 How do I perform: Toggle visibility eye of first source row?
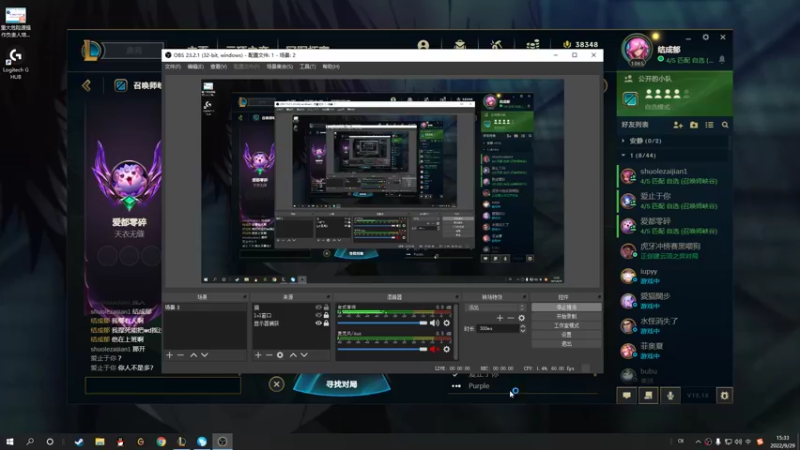coord(318,307)
